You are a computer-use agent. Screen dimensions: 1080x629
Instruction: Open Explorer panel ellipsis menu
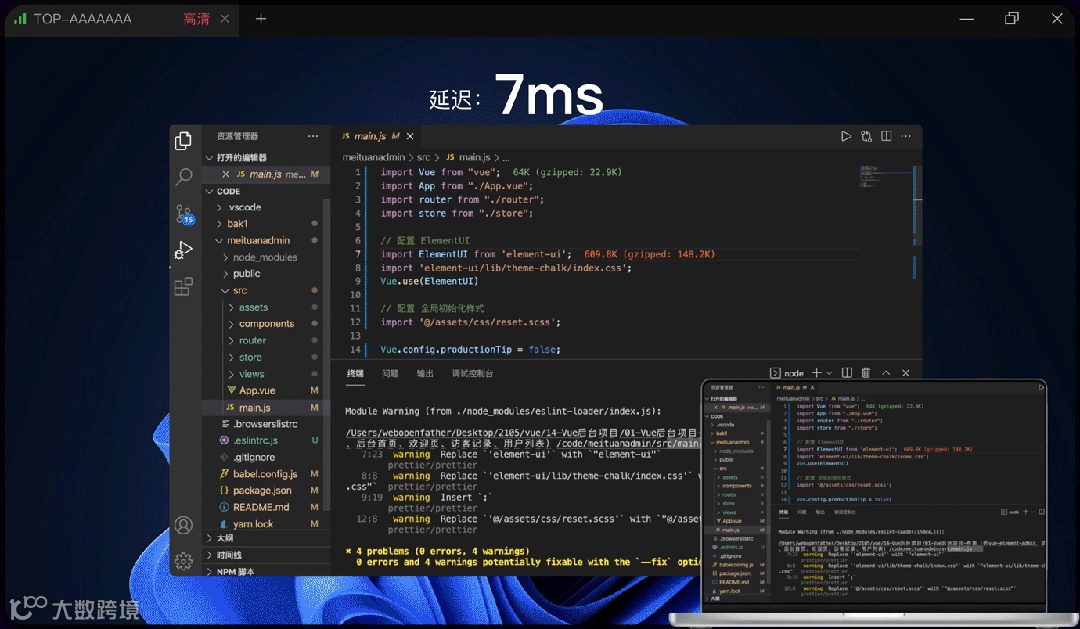(313, 136)
